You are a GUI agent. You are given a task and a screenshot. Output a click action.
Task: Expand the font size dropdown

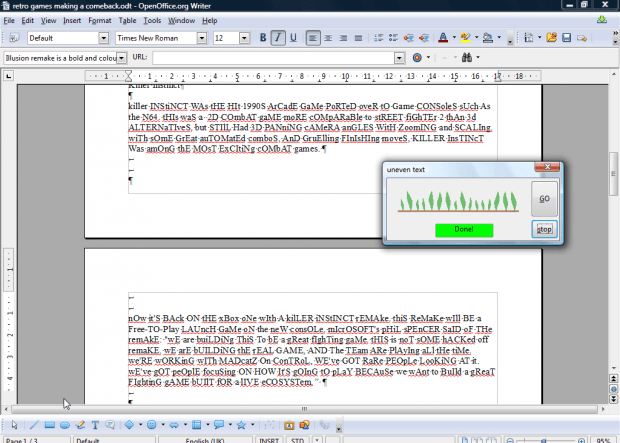[245, 38]
